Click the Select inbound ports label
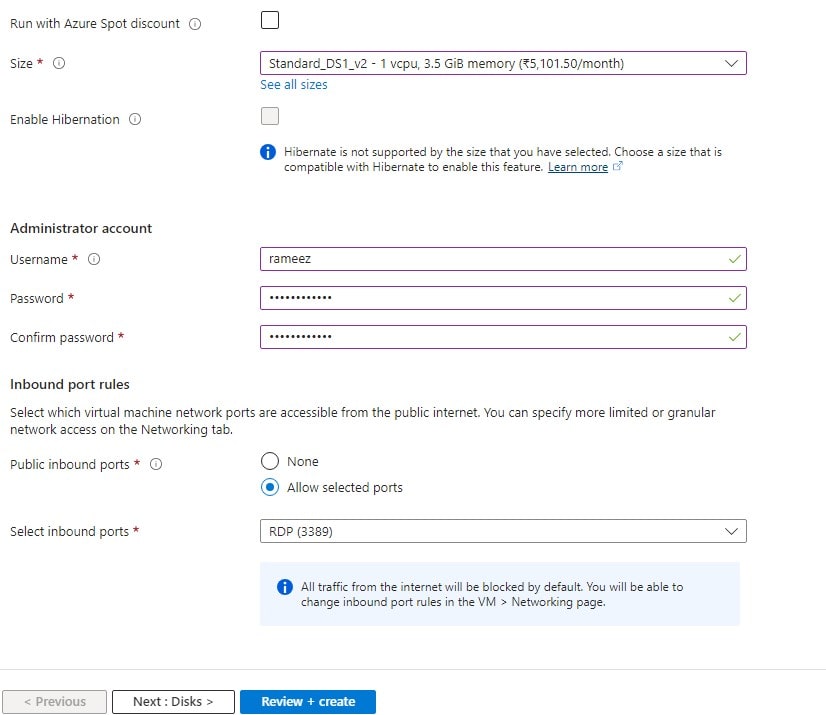This screenshot has width=826, height=715. (70, 531)
